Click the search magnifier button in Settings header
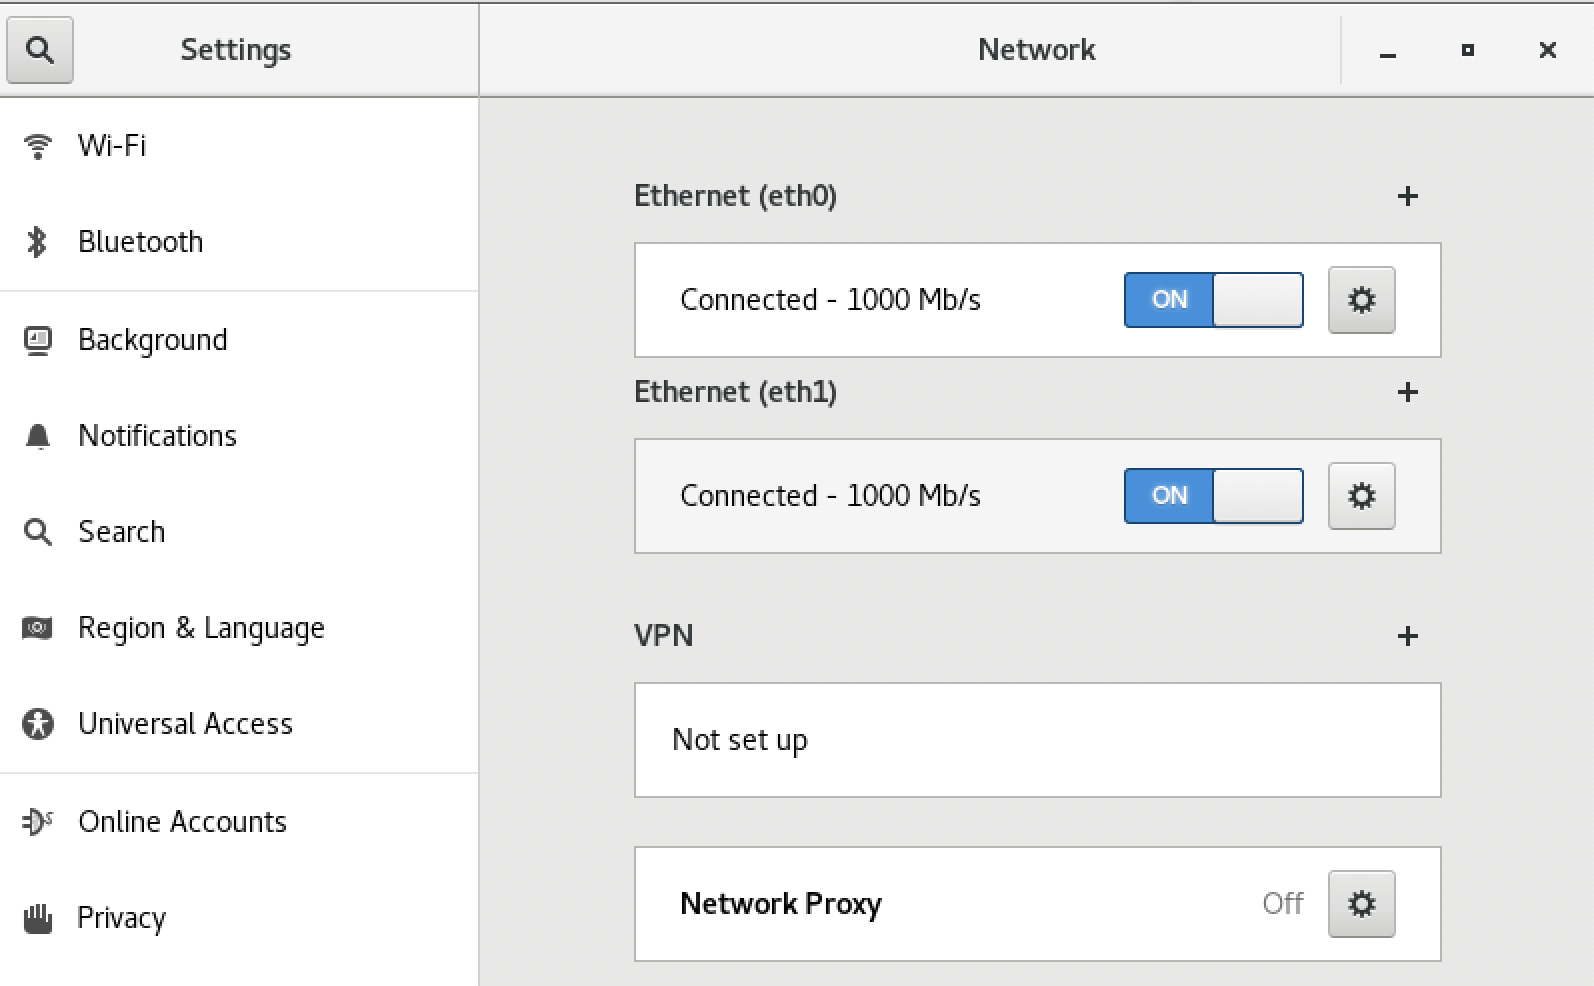 pos(40,49)
